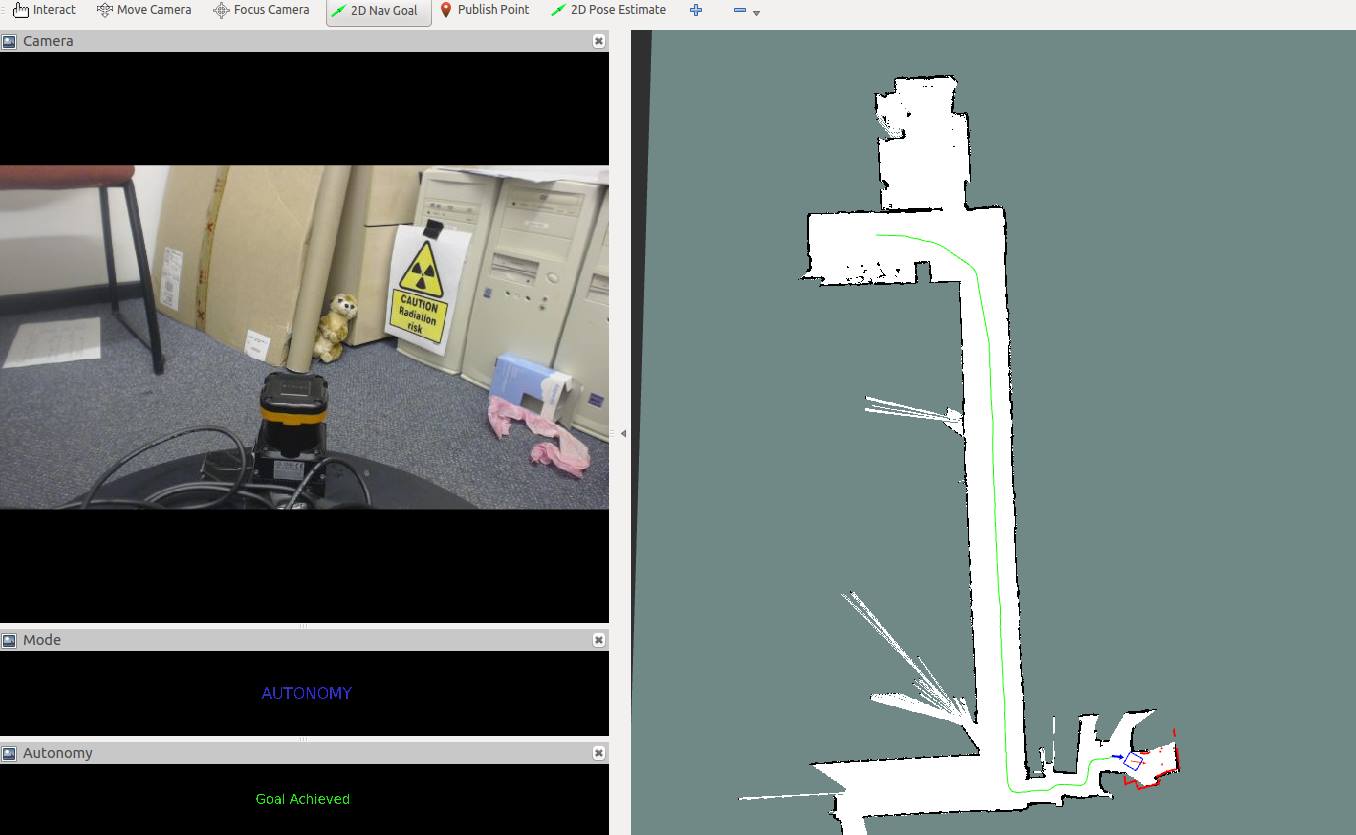Click the camera feed image
The height and width of the screenshot is (835, 1356).
point(304,337)
